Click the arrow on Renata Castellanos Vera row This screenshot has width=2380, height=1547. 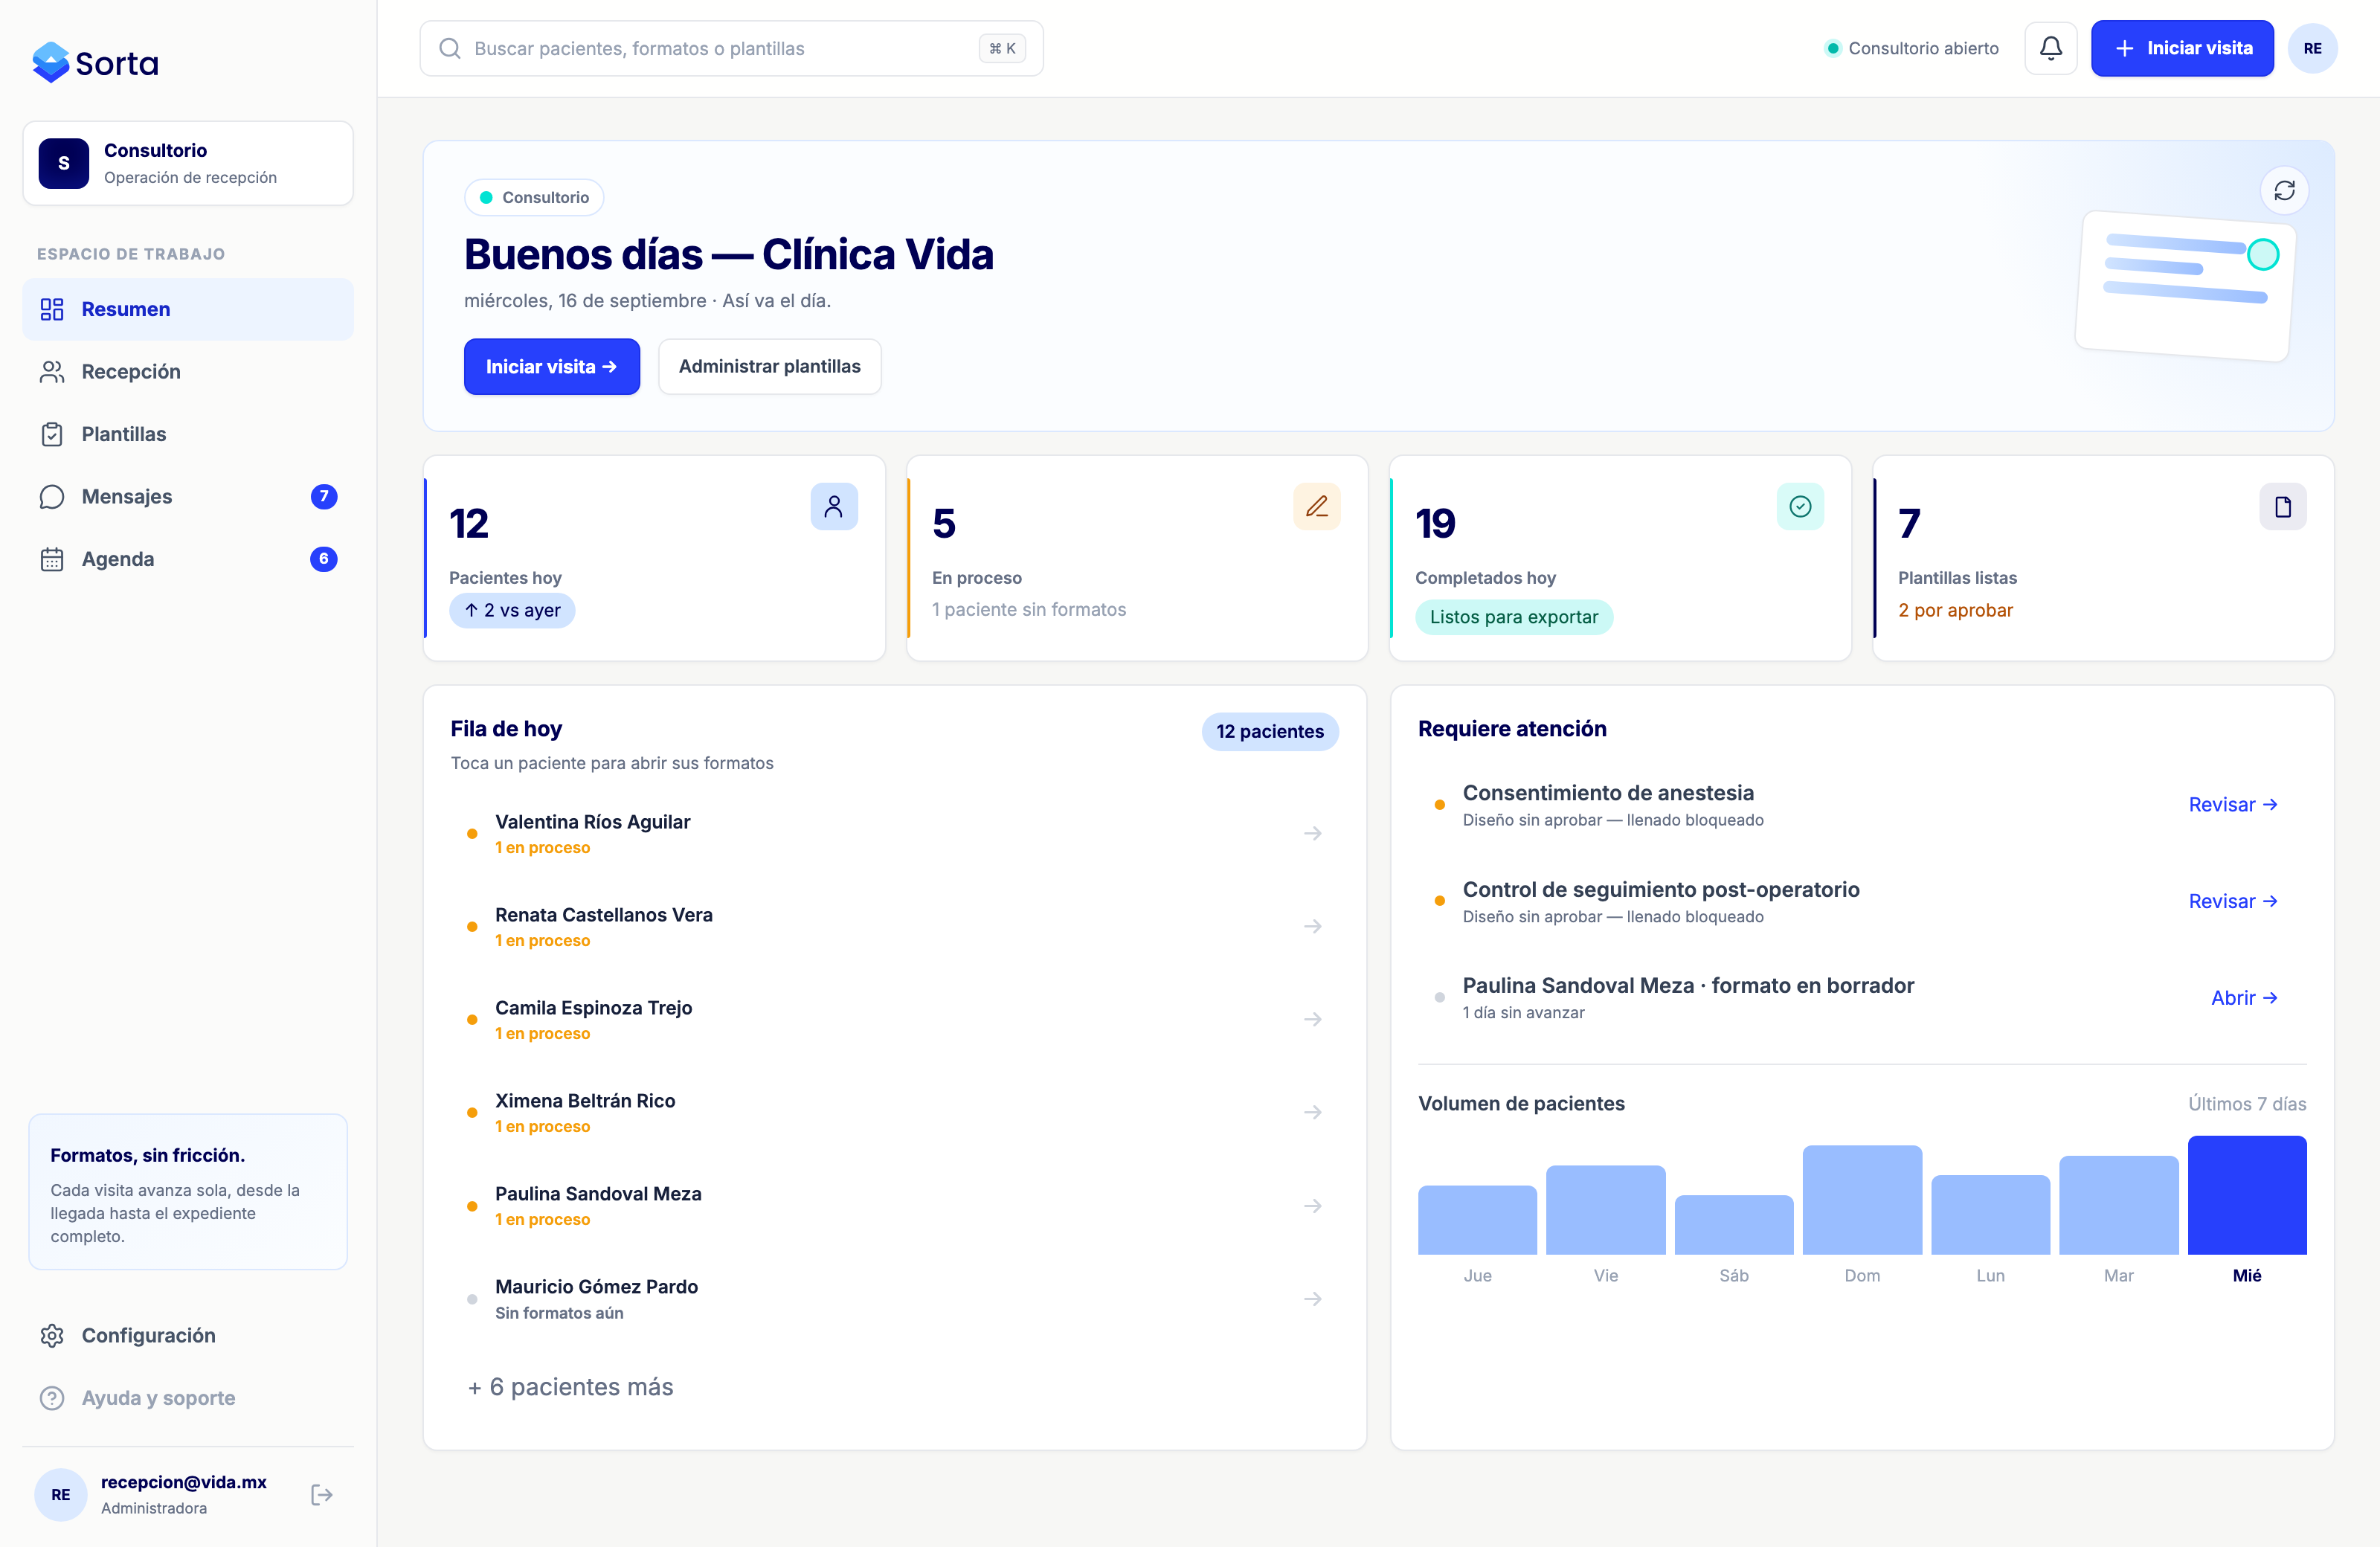(x=1312, y=926)
